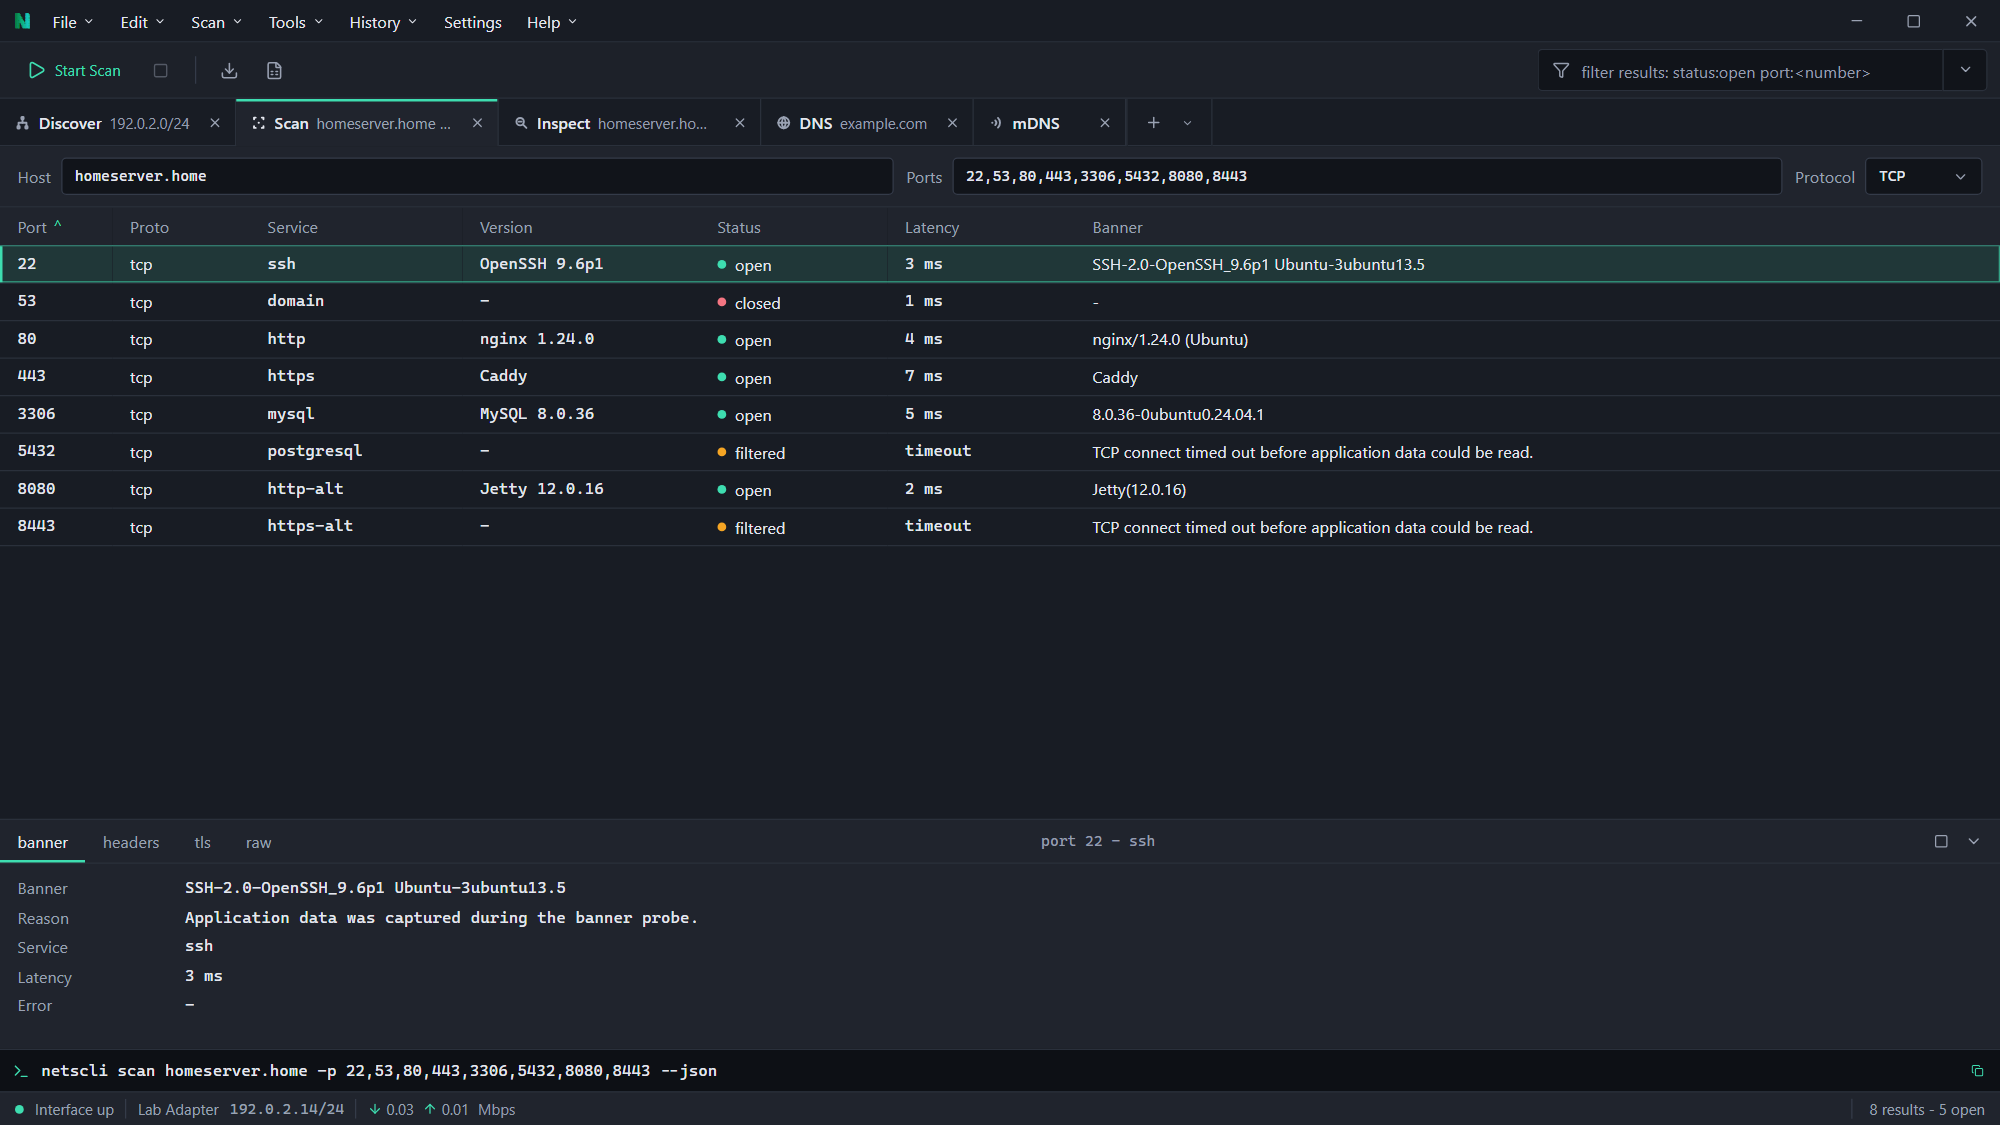Collapse the detail panel chevron
Viewport: 2000px width, 1125px height.
coord(1974,841)
